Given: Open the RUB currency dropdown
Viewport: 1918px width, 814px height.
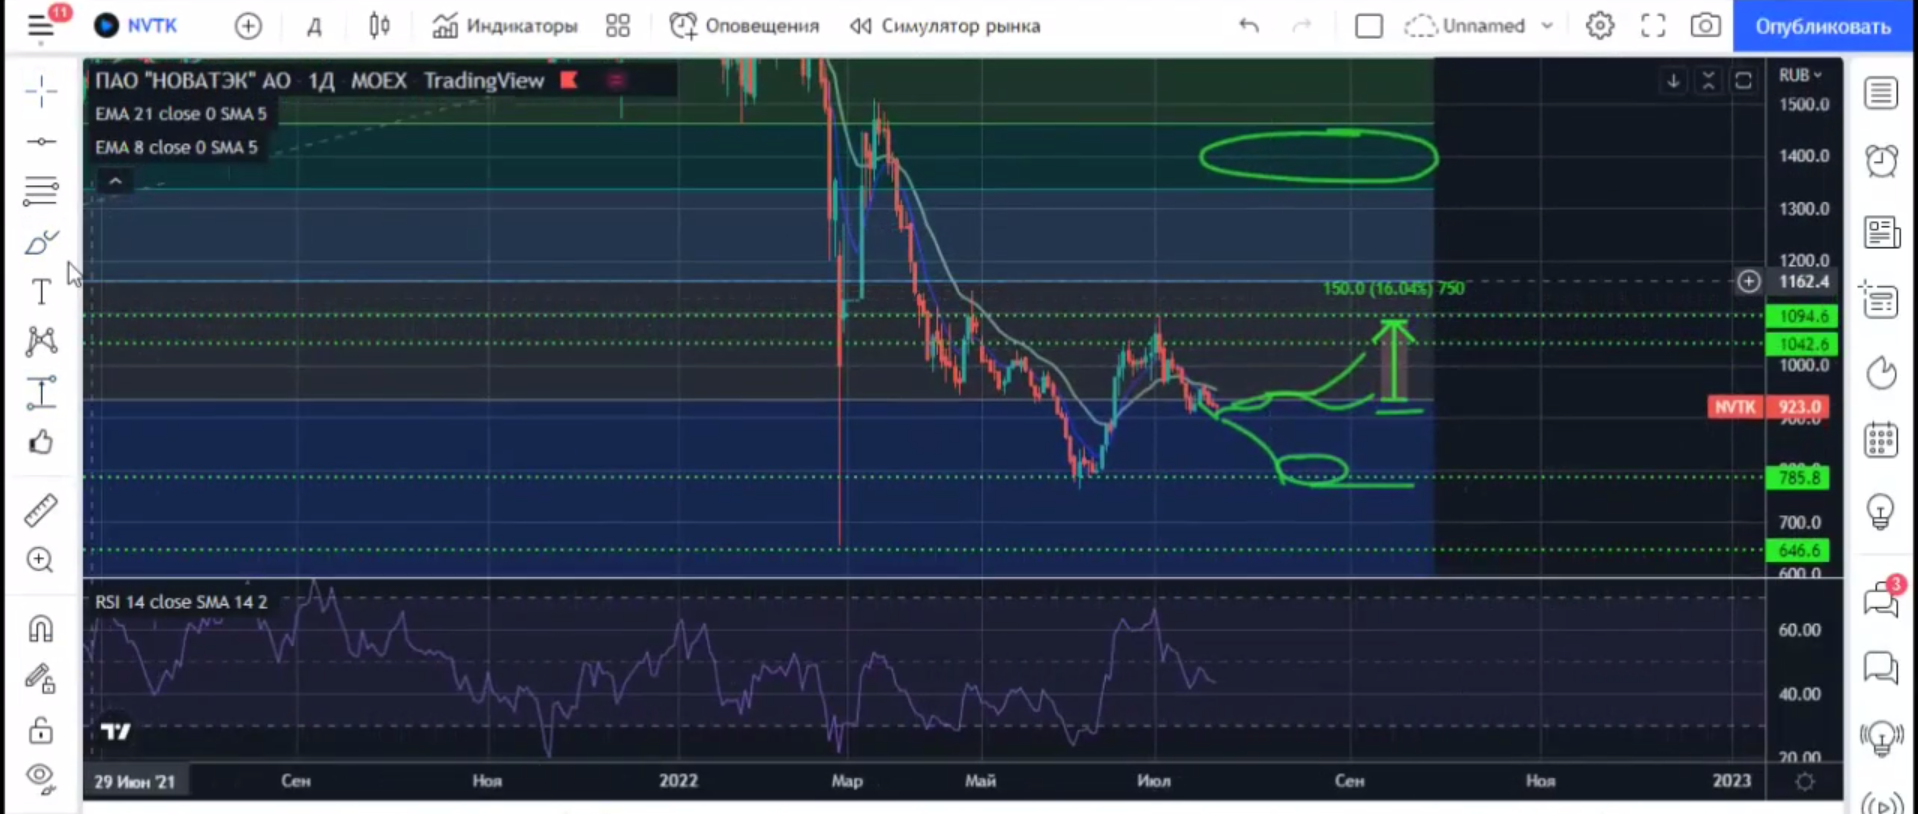Looking at the screenshot, I should tap(1800, 76).
